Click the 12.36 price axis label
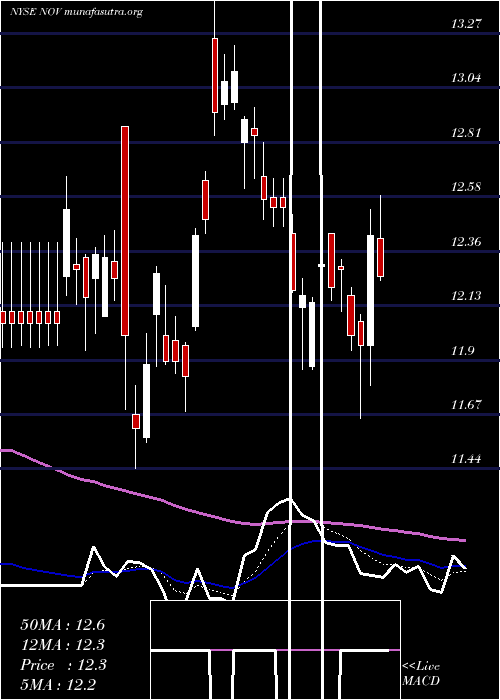The width and height of the screenshot is (500, 700). click(x=467, y=242)
